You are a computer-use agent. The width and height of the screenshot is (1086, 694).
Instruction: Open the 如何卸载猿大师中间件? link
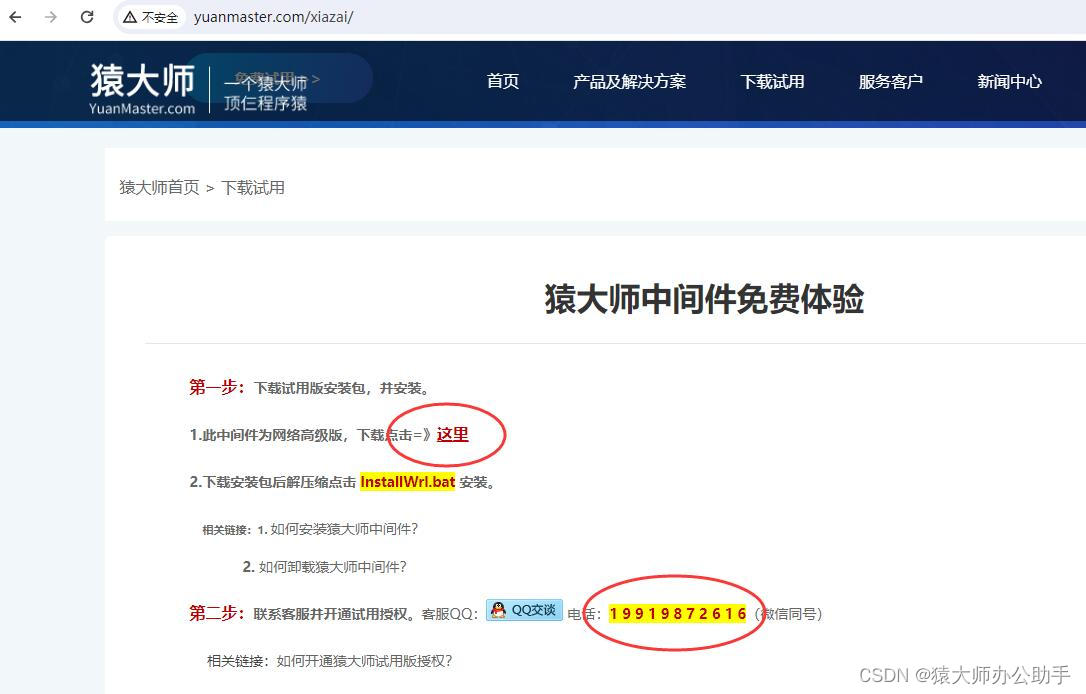(x=332, y=567)
